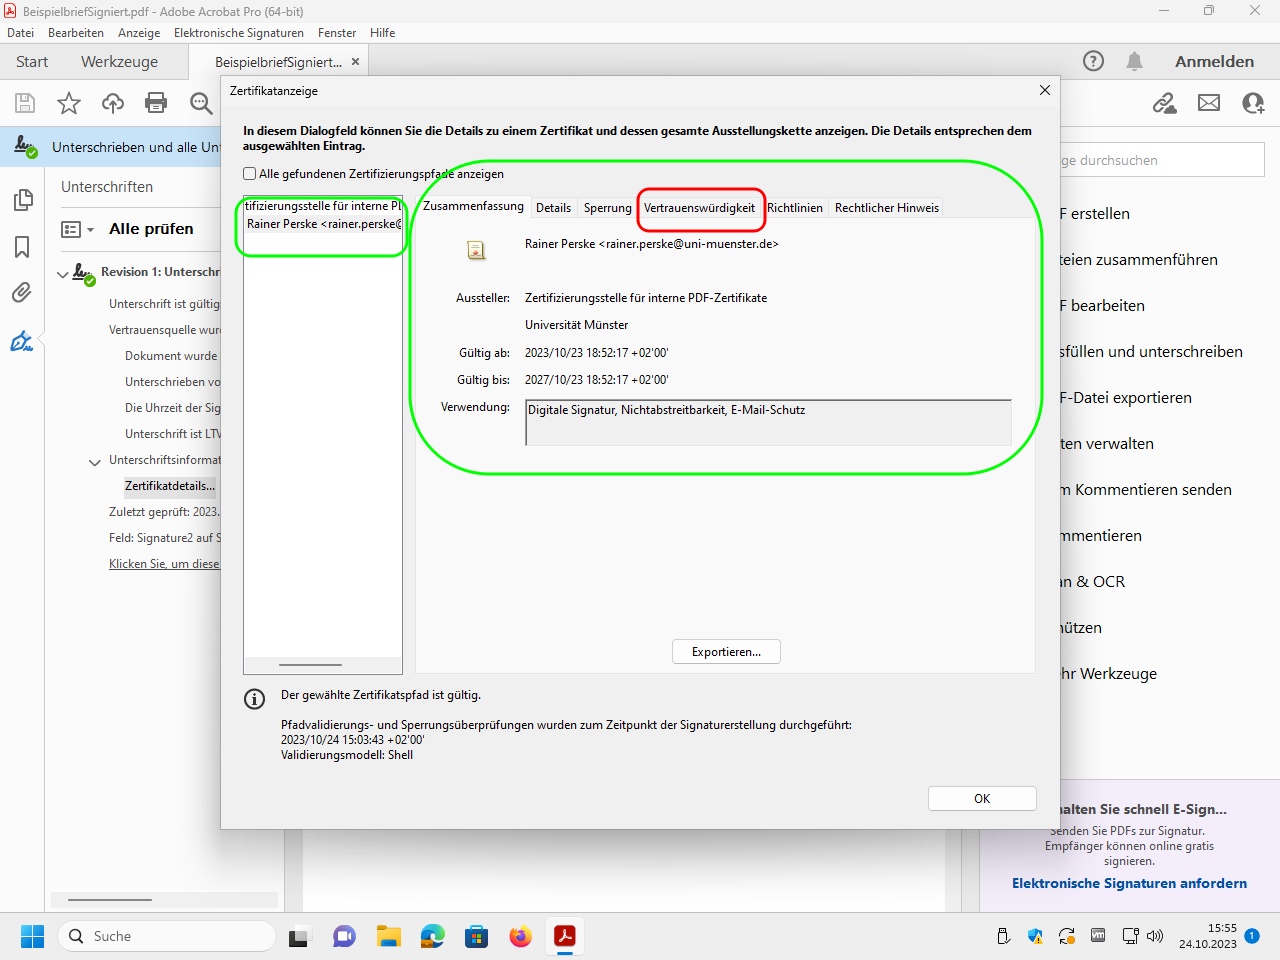Click the send by email envelope icon
This screenshot has height=960, width=1280.
pos(1209,103)
